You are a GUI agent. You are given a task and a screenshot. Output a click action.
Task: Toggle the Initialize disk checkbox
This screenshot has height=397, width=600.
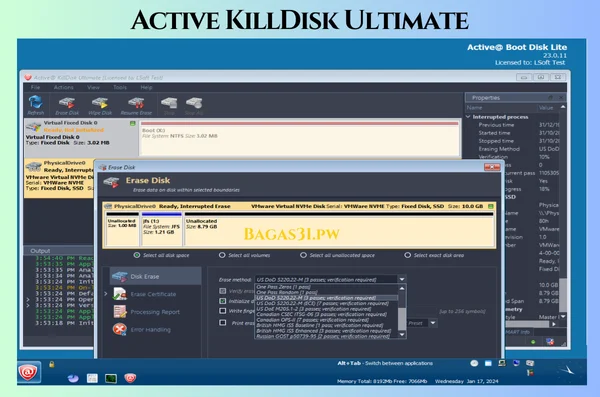[222, 301]
